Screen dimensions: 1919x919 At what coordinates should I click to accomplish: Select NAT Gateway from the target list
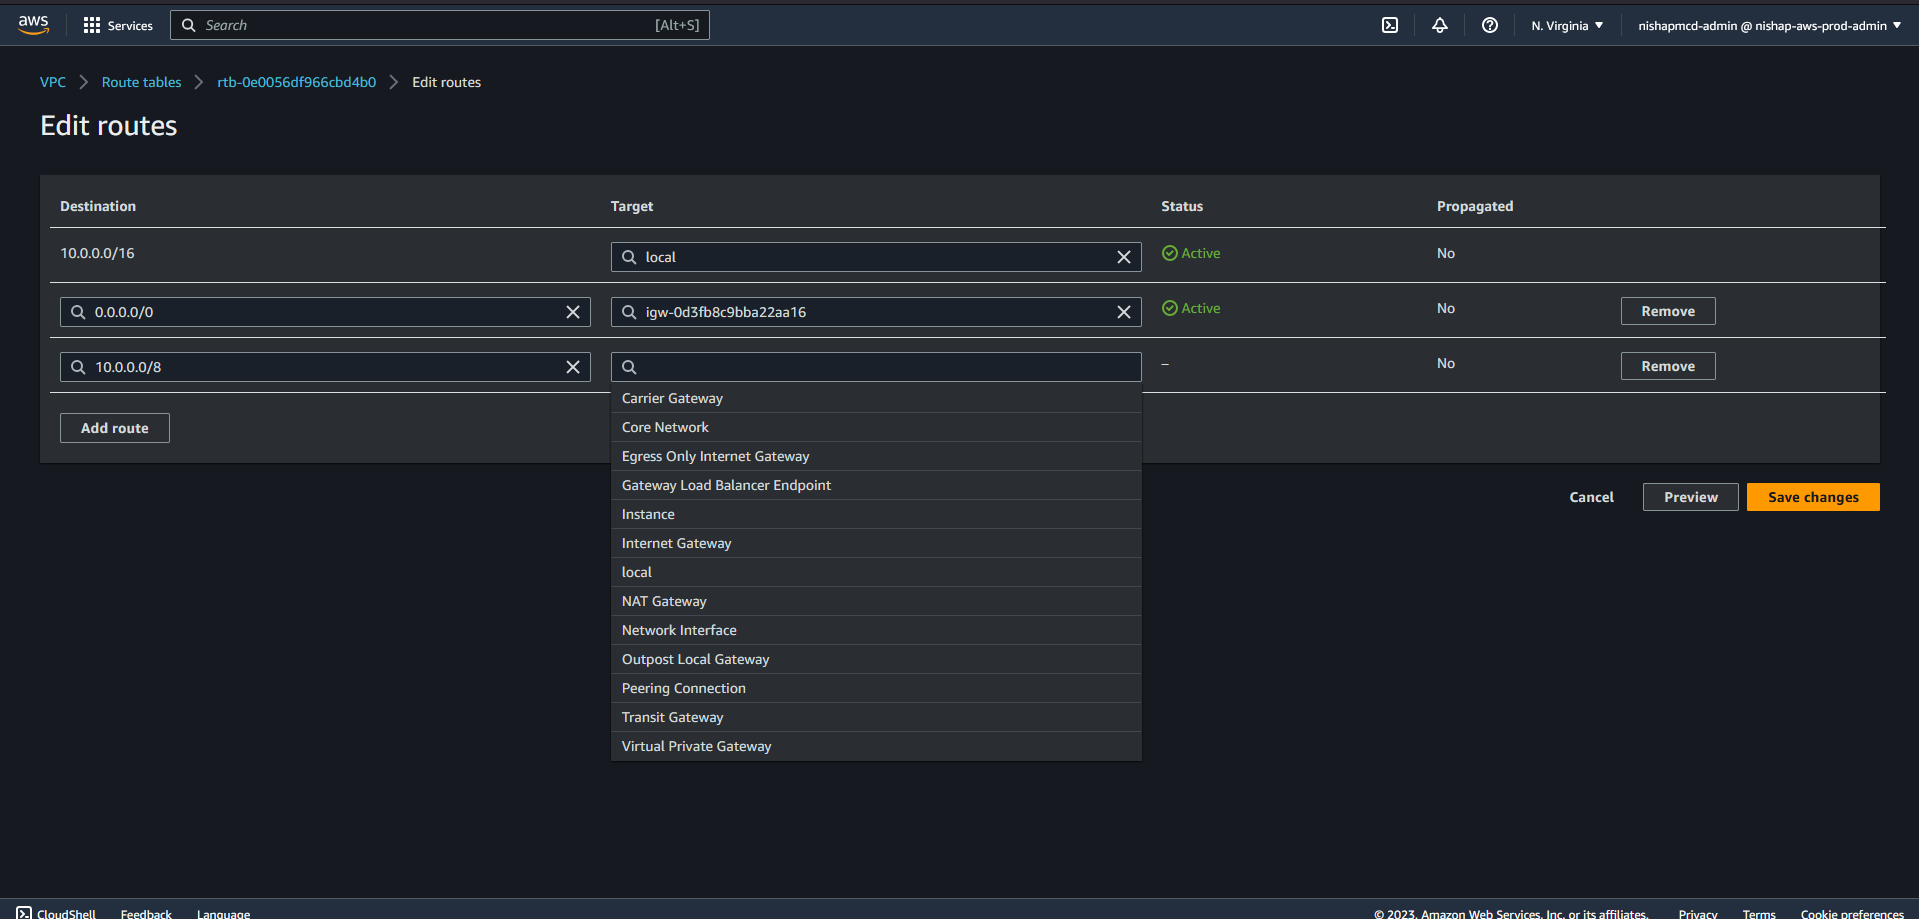coord(664,601)
